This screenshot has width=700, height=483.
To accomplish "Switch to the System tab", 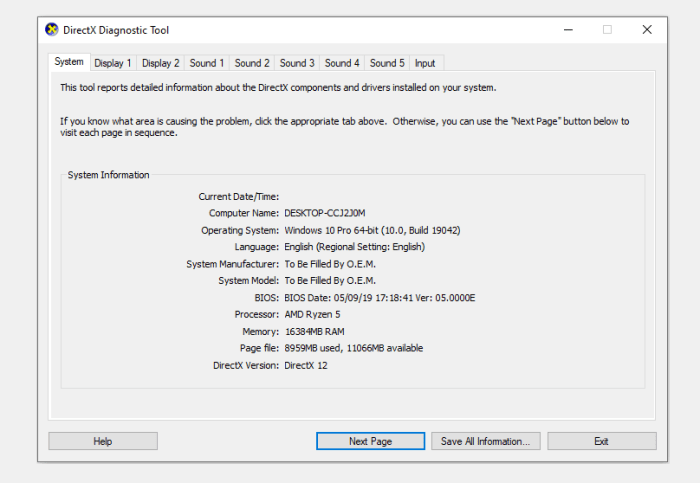I will 69,62.
